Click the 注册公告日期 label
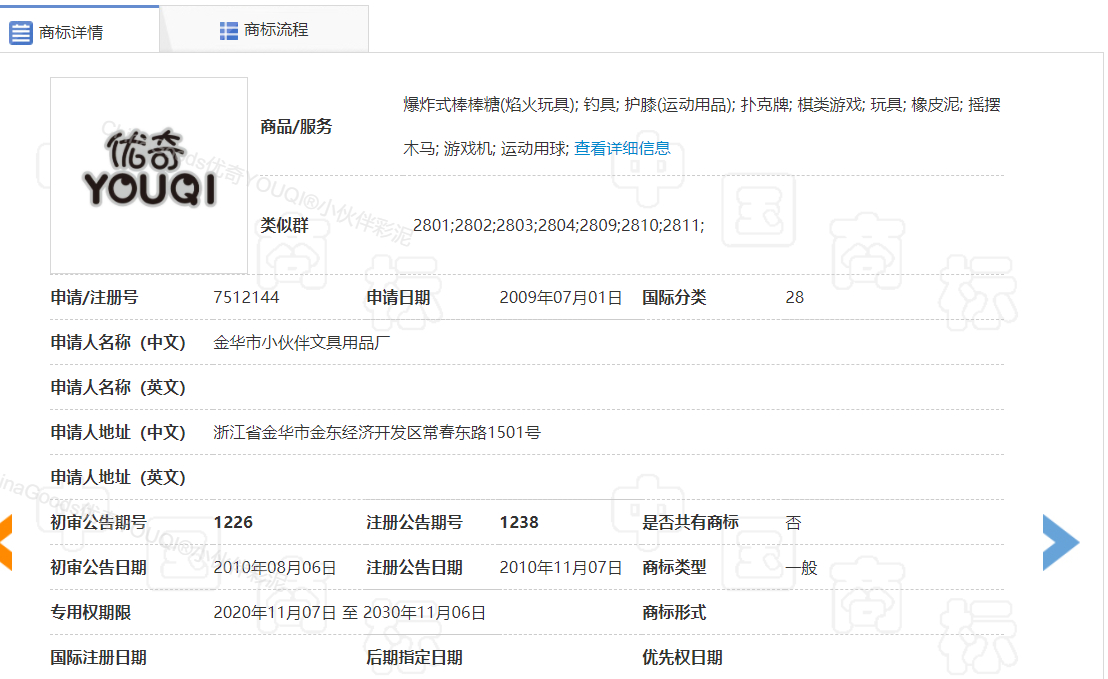The height and width of the screenshot is (679, 1108). tap(414, 567)
